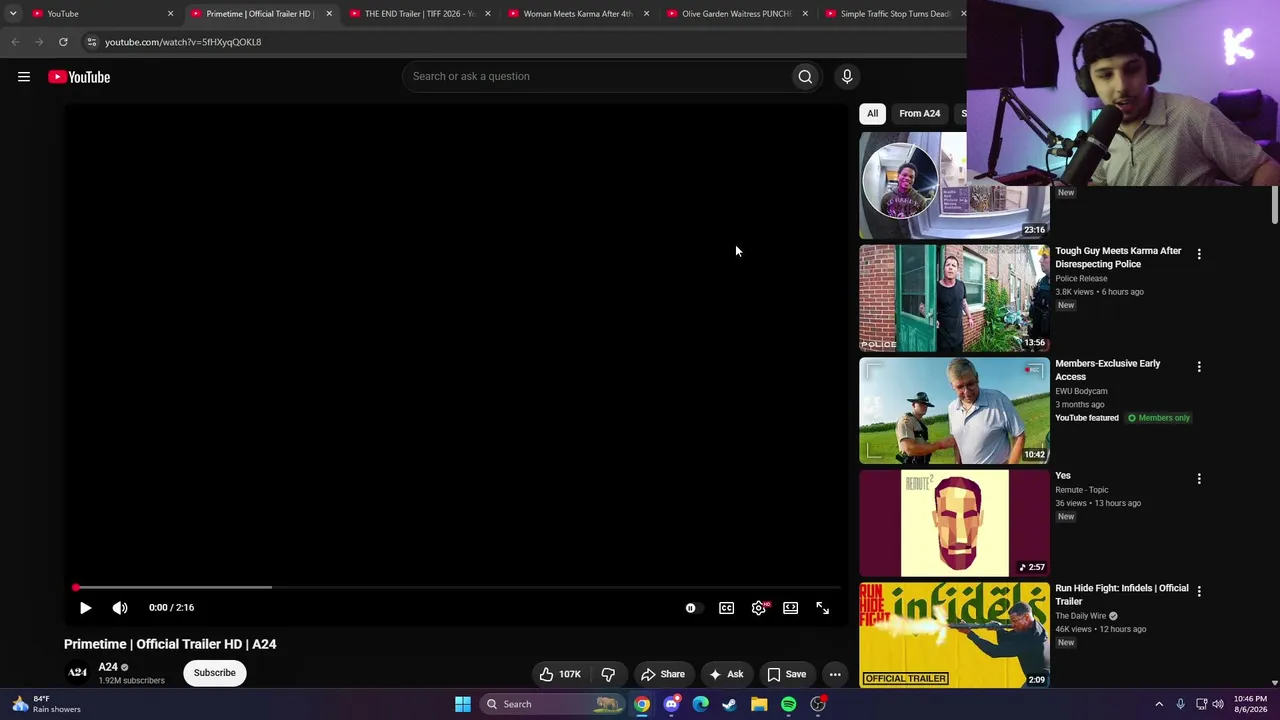The width and height of the screenshot is (1280, 720).
Task: Switch to the YouTube browser tab
Action: (100, 14)
